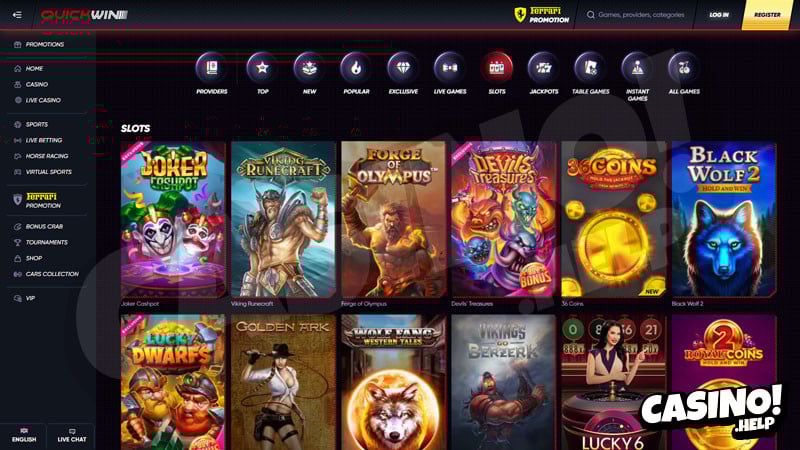Open the 2 Royal Coins thumbnail
This screenshot has height=450, width=800.
click(x=724, y=382)
